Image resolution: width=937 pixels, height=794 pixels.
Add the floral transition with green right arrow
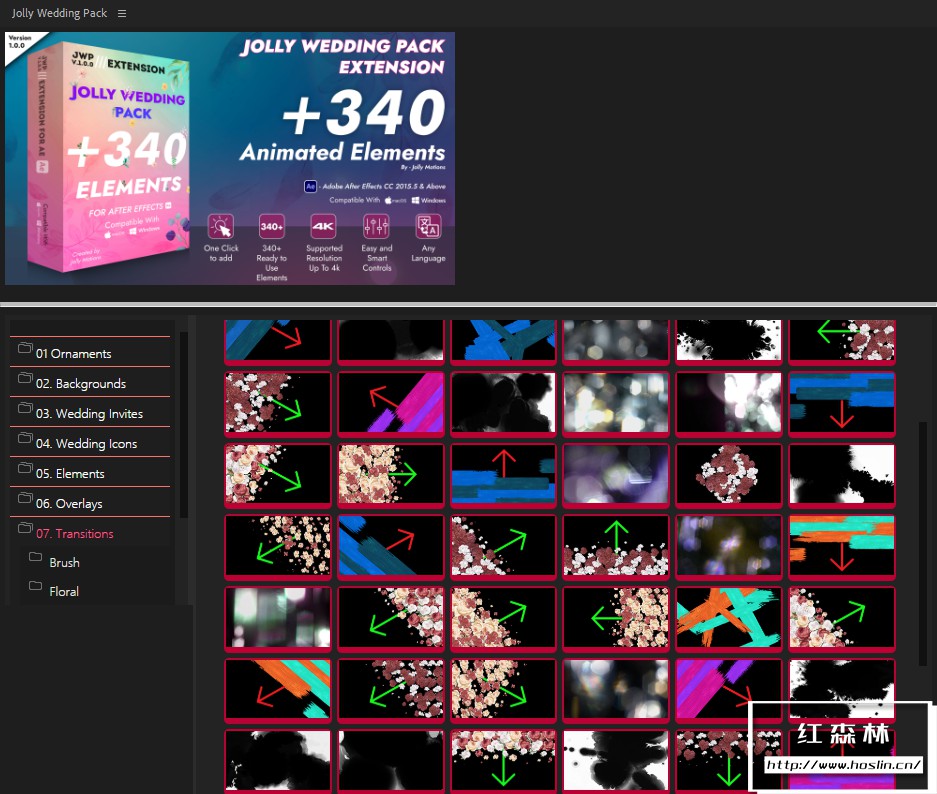click(x=391, y=475)
